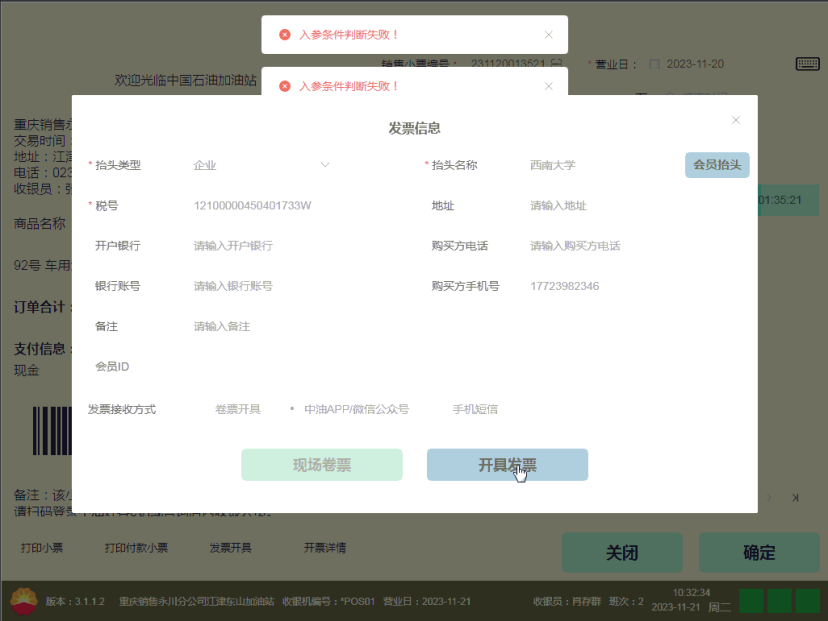Click the 会员抬头 button
Viewport: 828px width, 621px height.
coord(717,165)
